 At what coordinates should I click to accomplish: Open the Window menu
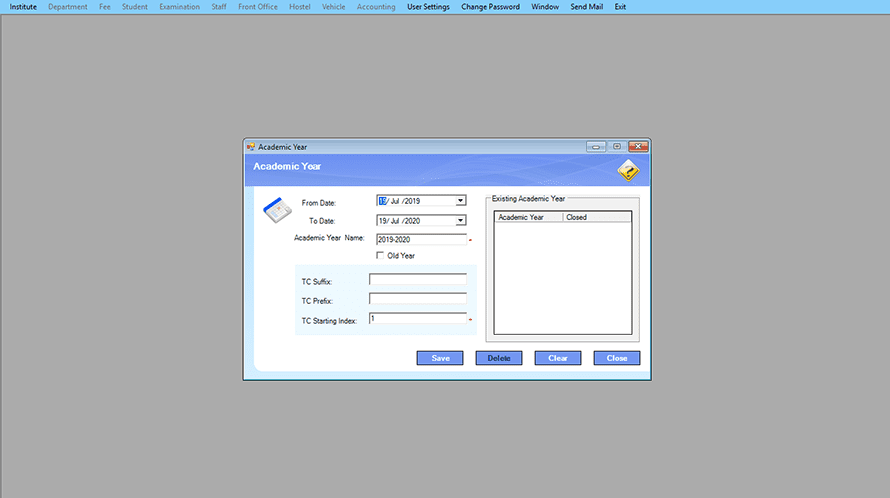coord(545,7)
